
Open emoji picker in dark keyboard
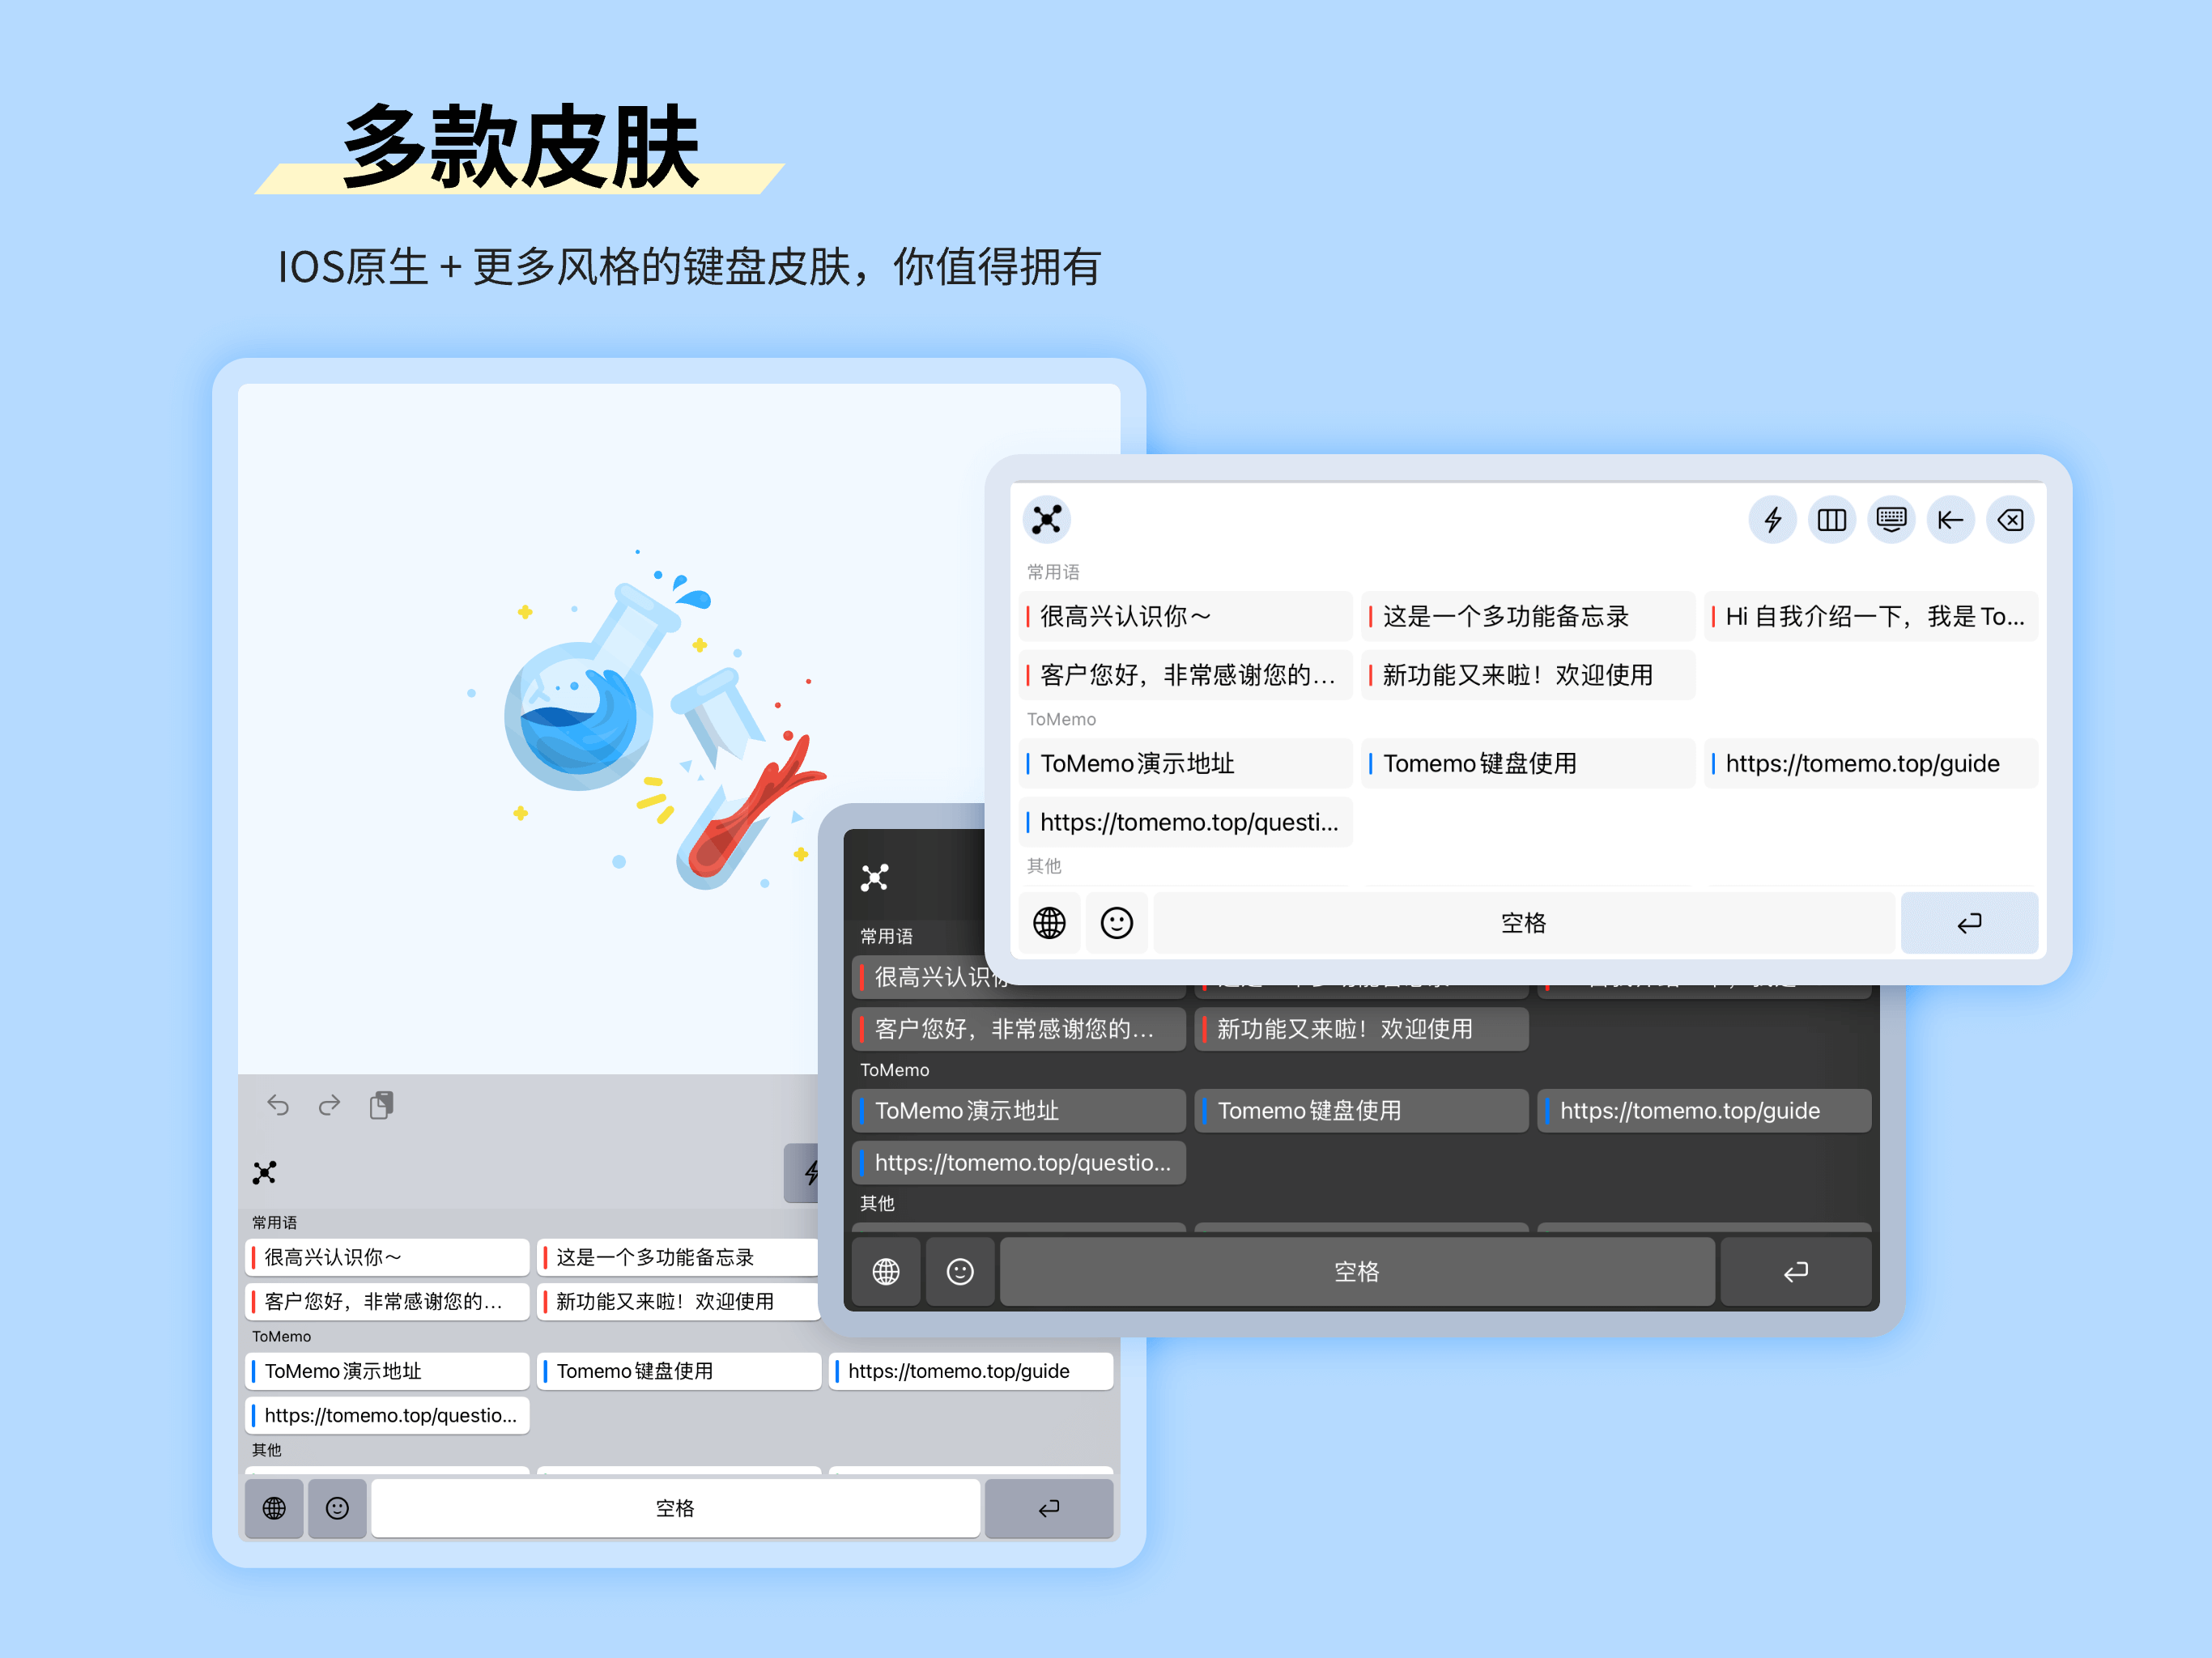[960, 1271]
